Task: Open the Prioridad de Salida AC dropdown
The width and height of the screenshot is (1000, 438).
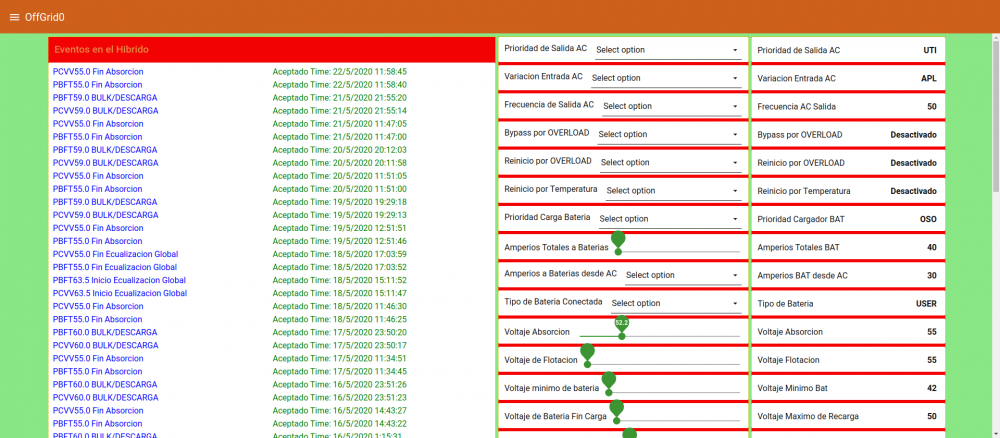Action: (668, 50)
